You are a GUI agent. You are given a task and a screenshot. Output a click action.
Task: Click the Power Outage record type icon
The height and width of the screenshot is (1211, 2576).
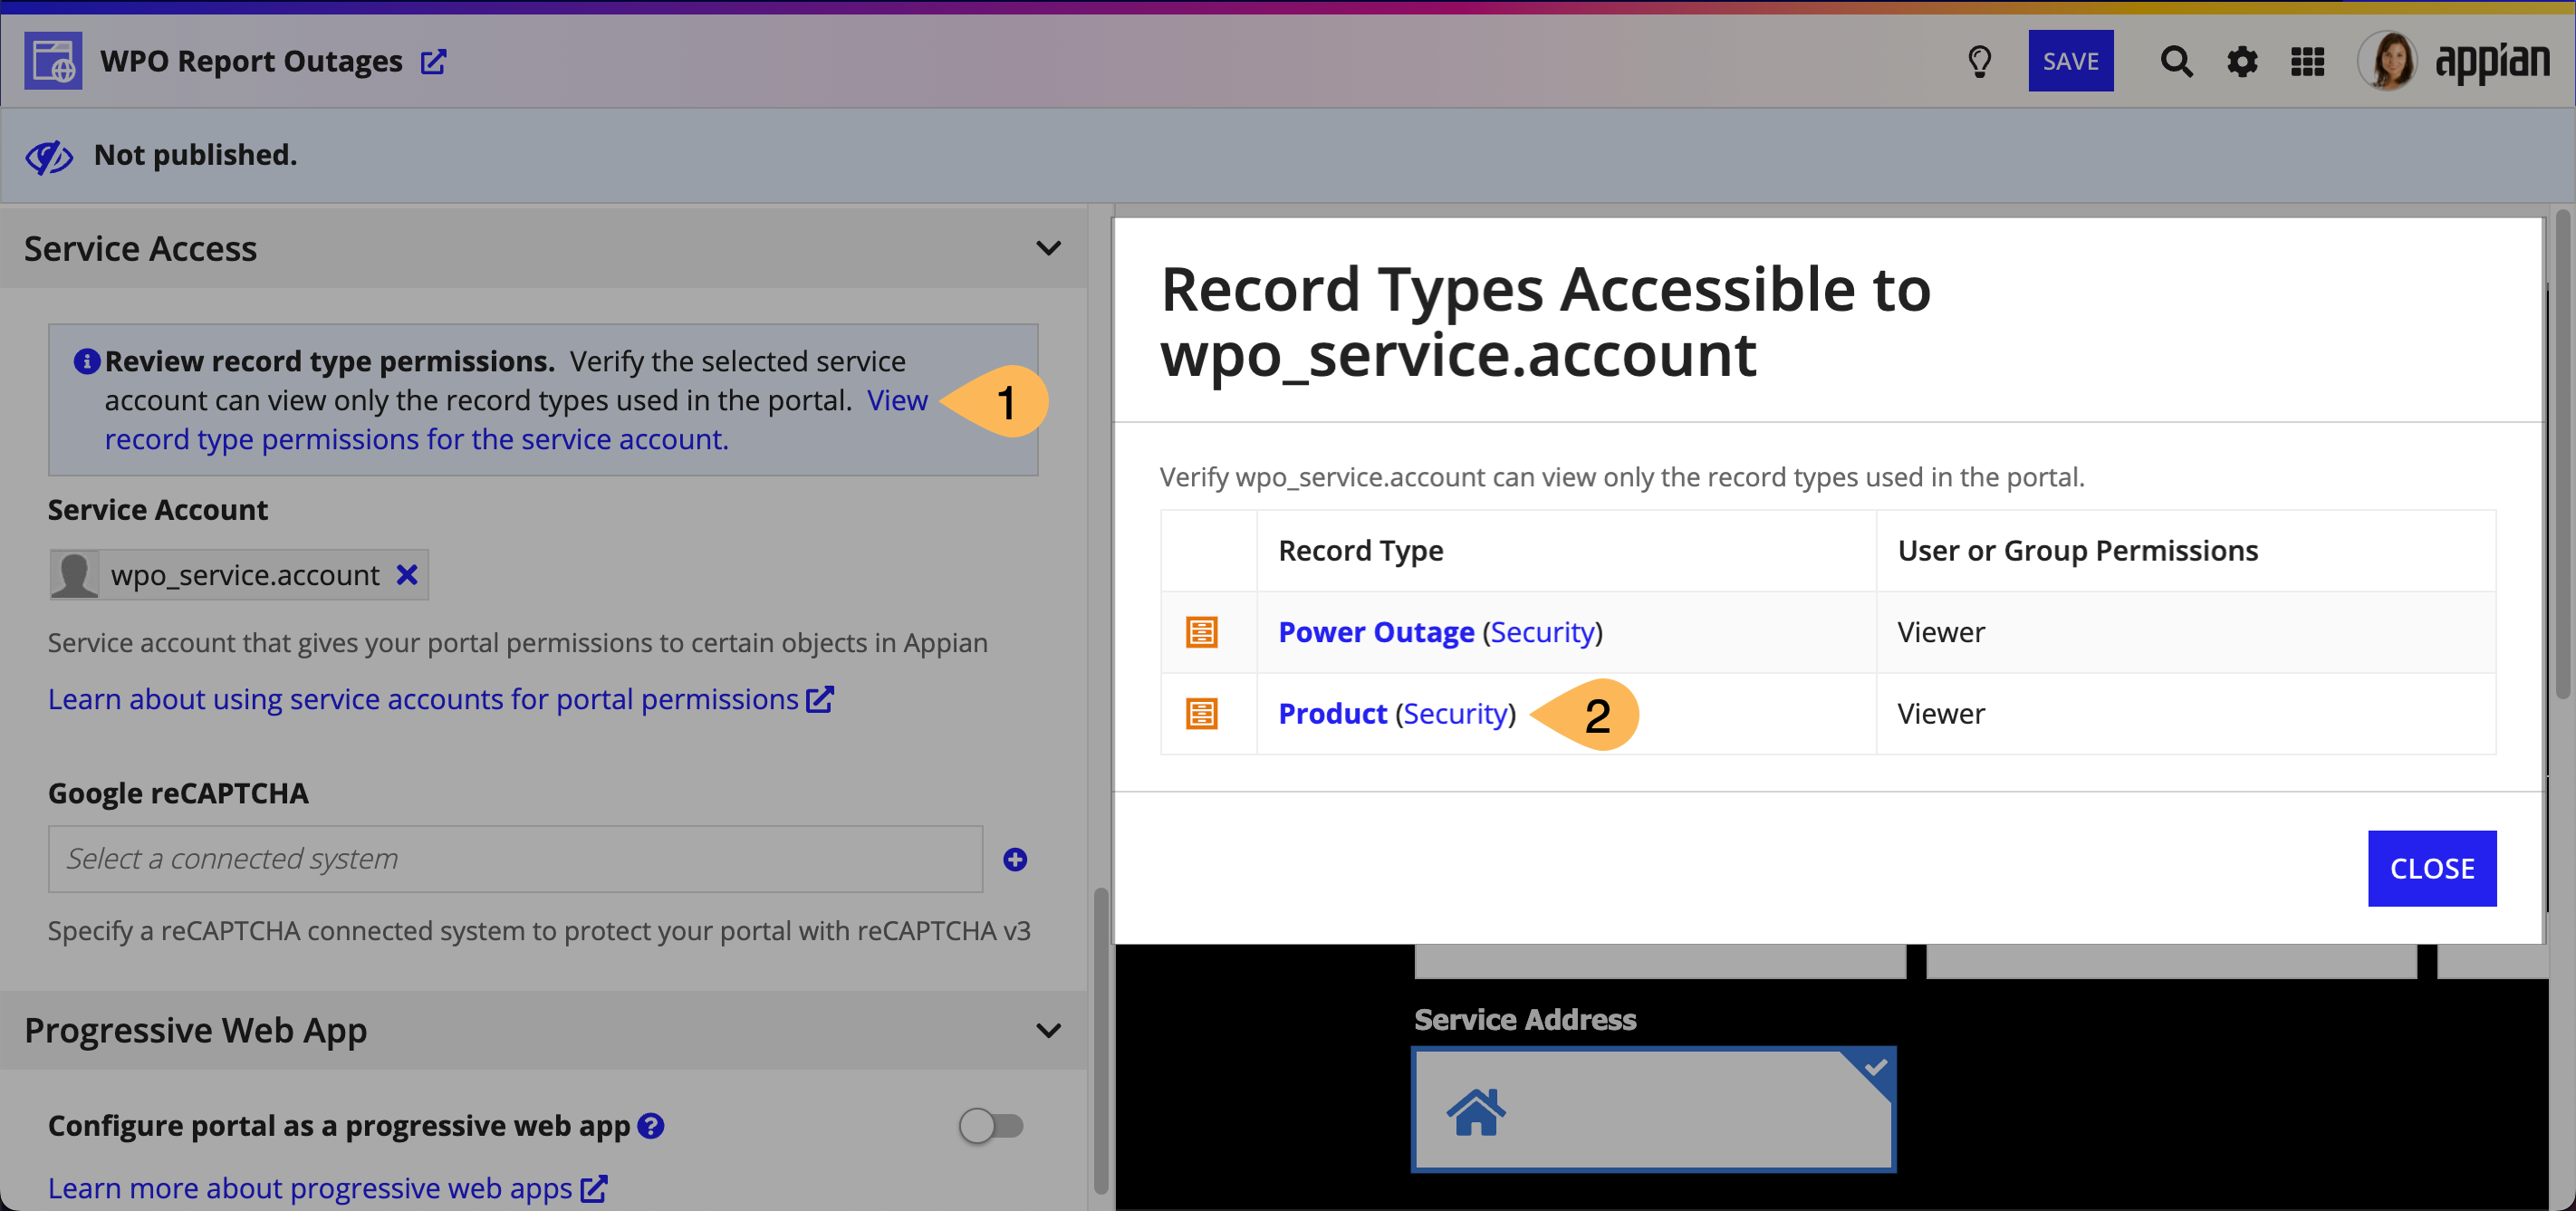click(x=1201, y=632)
